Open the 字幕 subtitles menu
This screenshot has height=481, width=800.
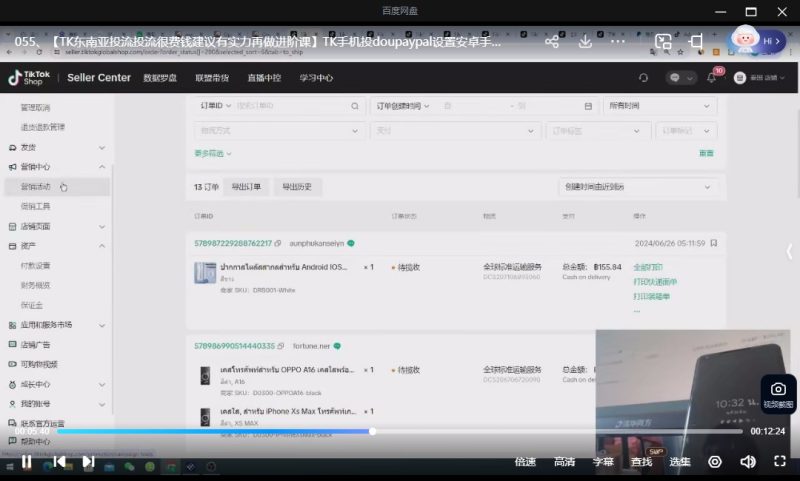pyautogui.click(x=603, y=462)
